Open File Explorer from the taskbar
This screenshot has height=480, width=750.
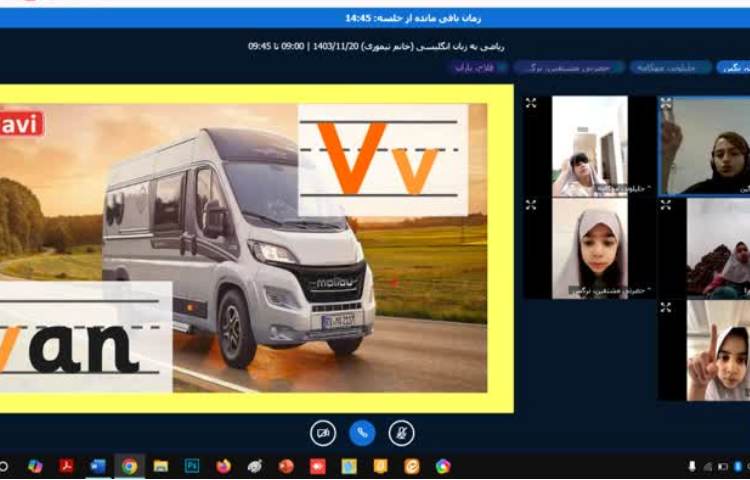pyautogui.click(x=161, y=466)
